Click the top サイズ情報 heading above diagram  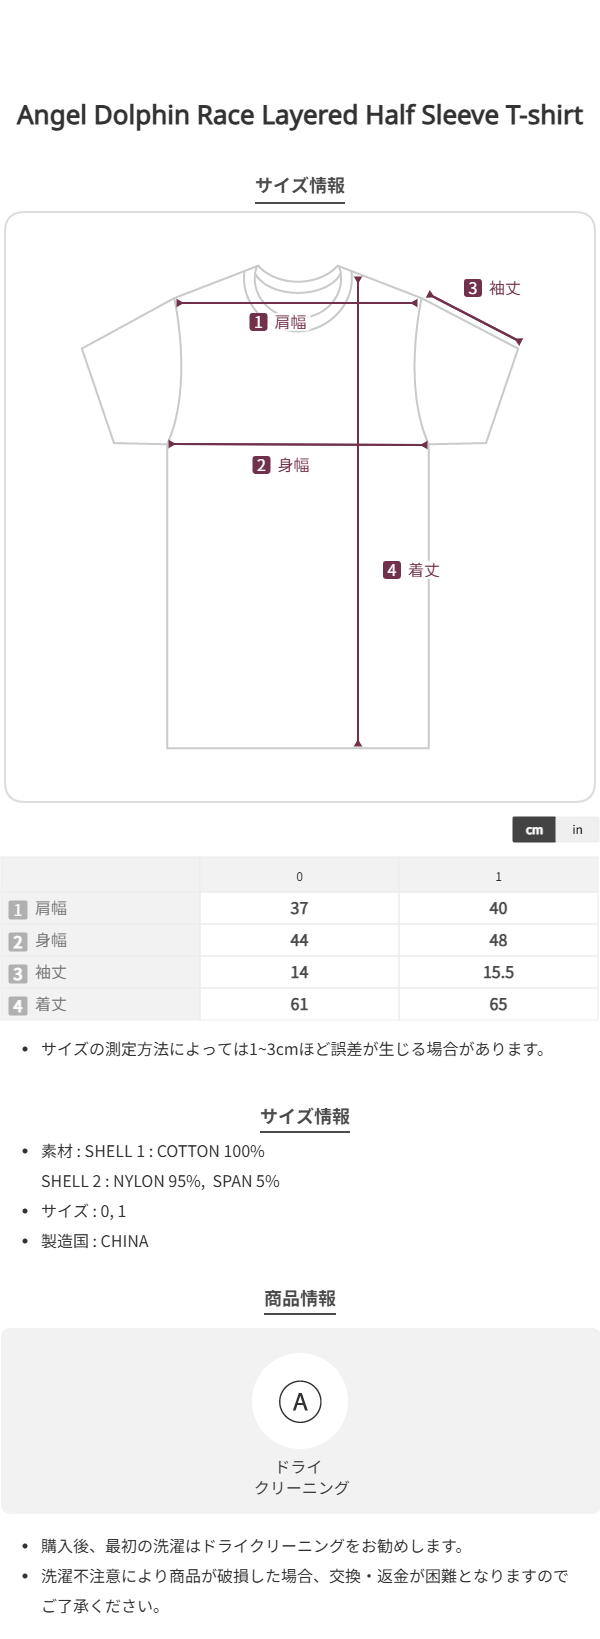point(300,186)
